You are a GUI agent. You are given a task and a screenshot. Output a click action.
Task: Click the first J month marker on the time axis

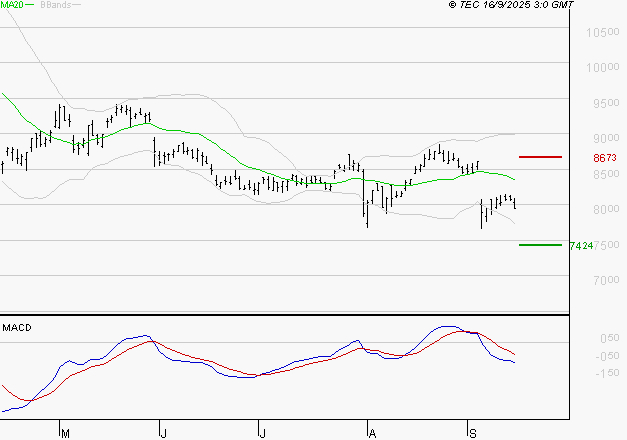[163, 433]
